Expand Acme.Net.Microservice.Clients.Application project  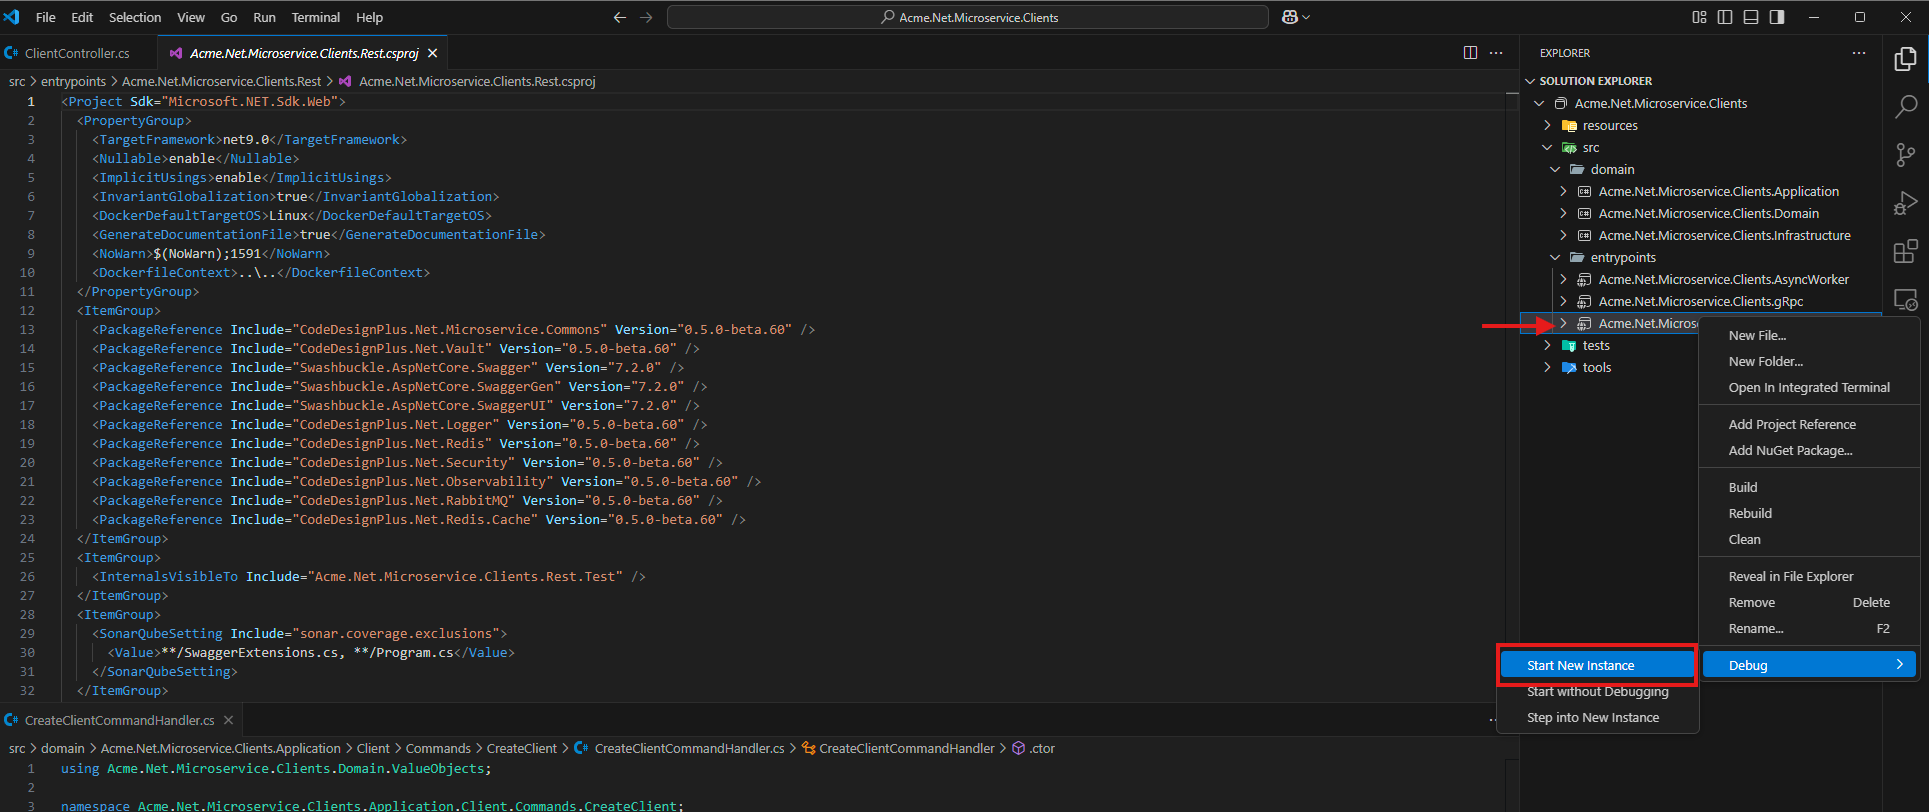pyautogui.click(x=1563, y=191)
